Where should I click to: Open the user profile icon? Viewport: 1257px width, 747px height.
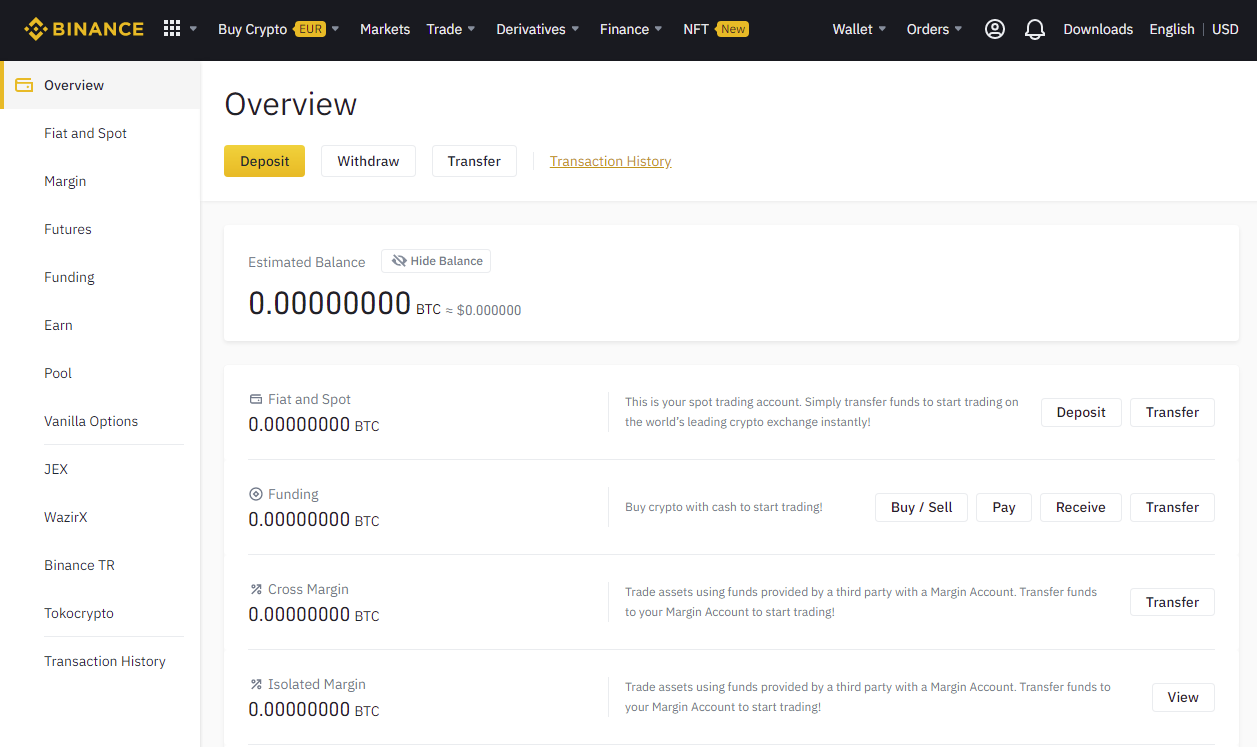(x=994, y=29)
